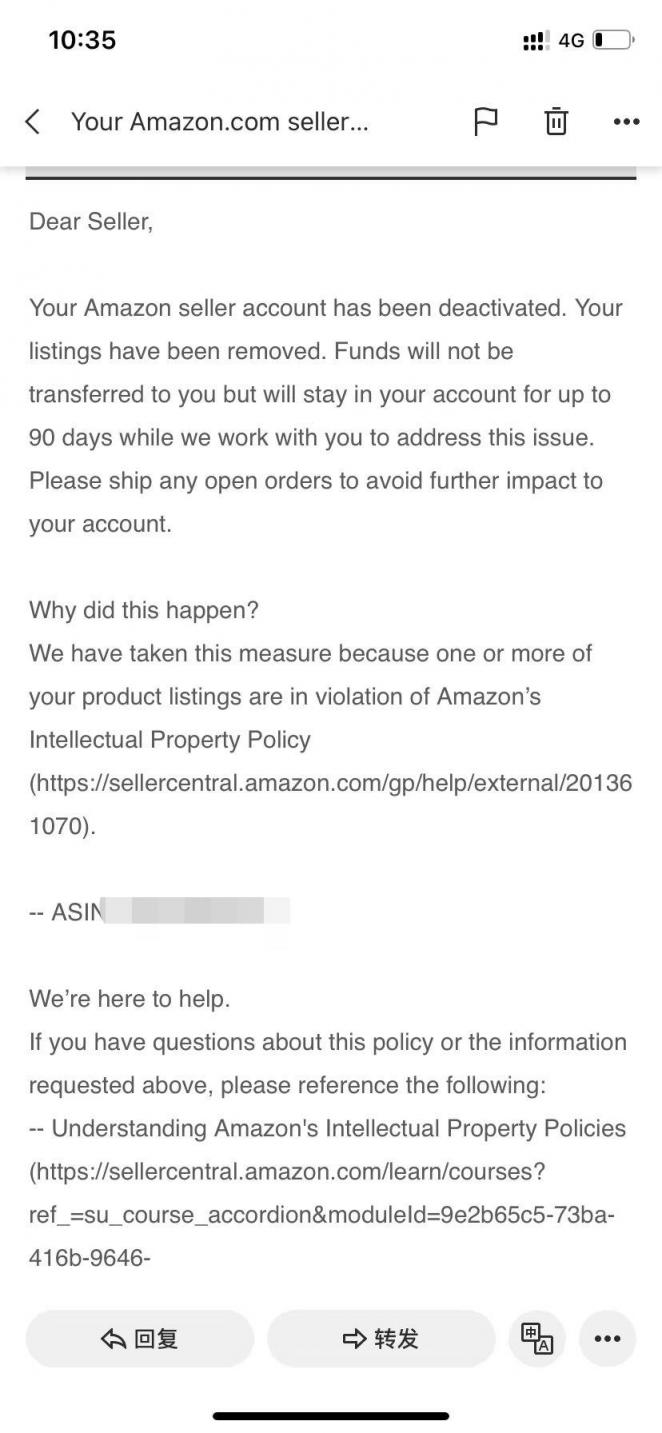Tap the signal strength dots icon
Image resolution: width=662 pixels, height=1433 pixels.
pos(535,41)
